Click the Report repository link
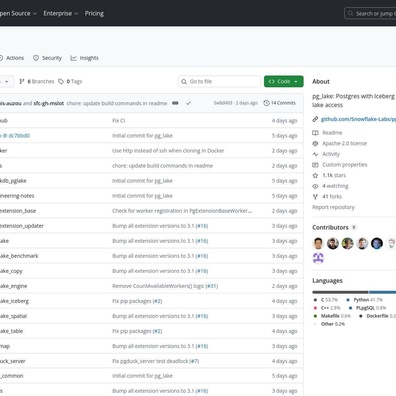Screen dimensions: 396x396 pos(333,207)
